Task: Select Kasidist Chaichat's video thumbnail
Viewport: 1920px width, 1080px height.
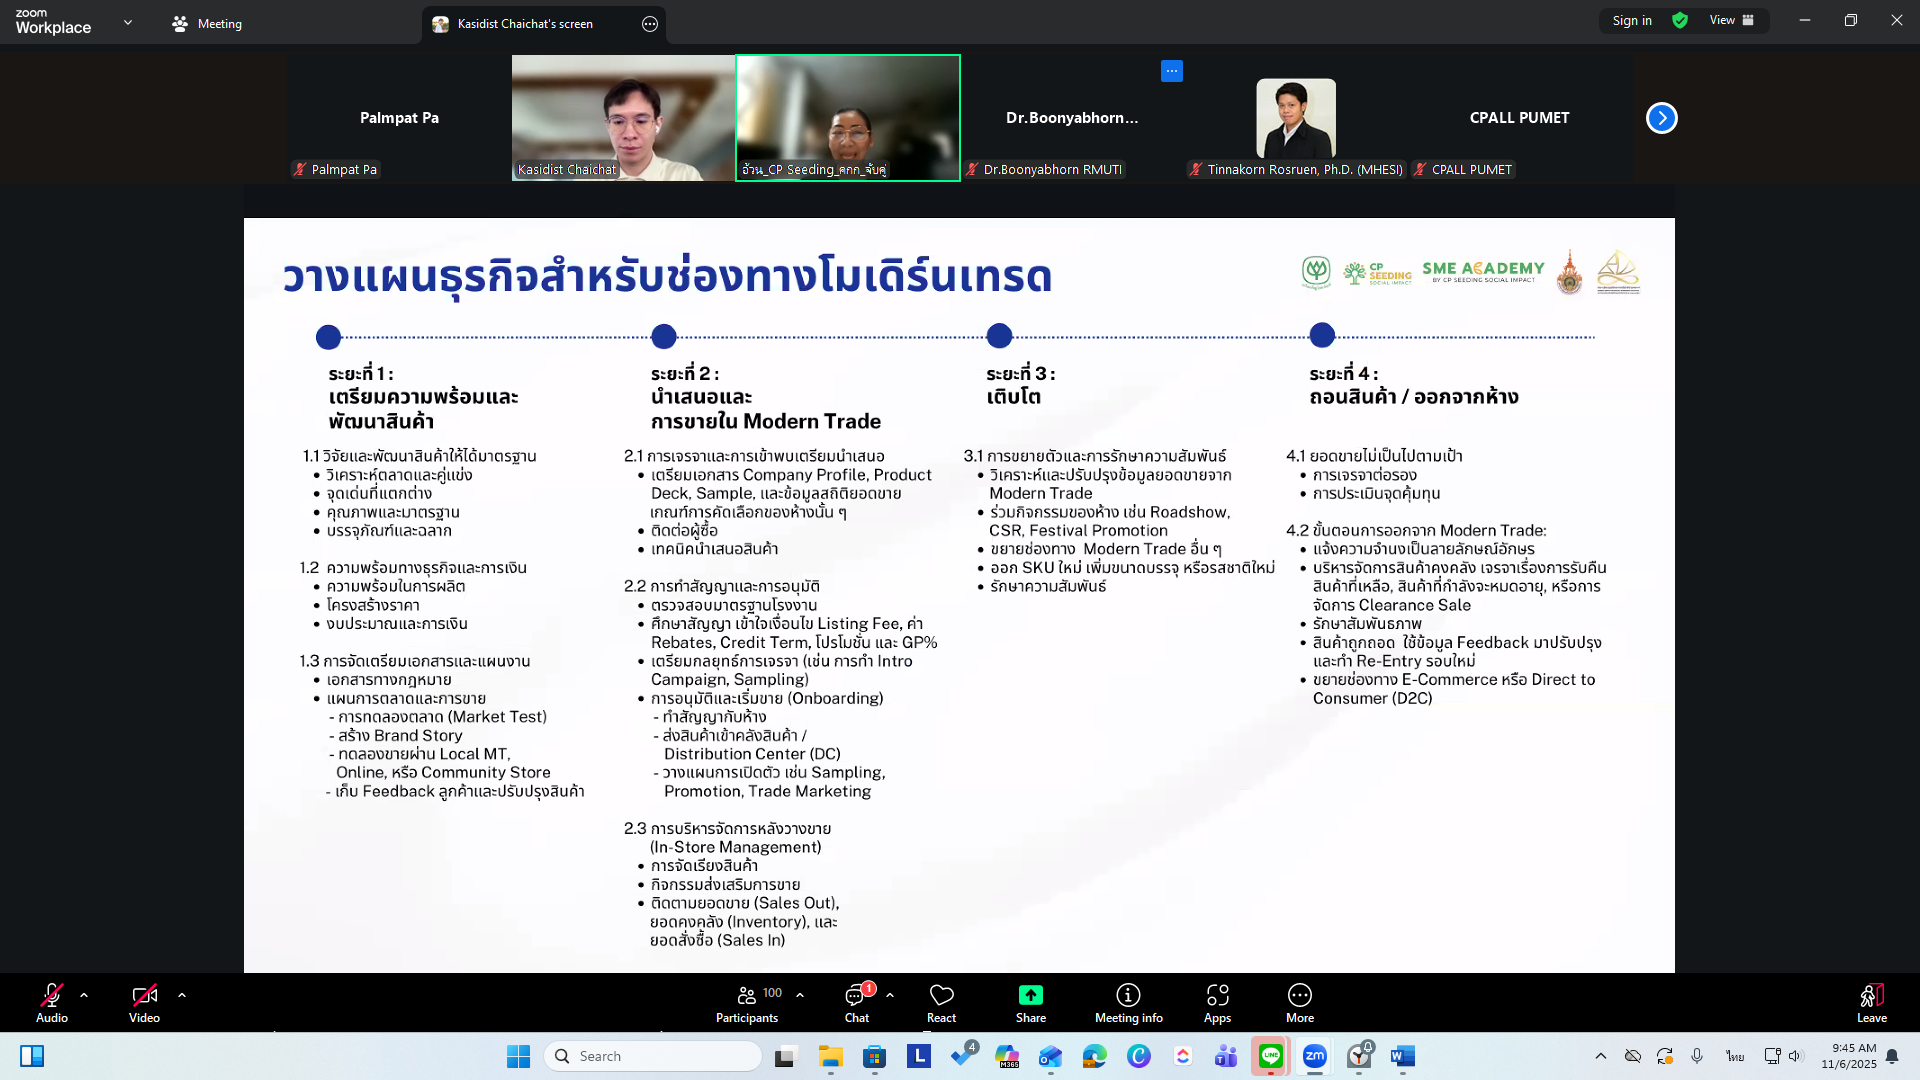Action: pyautogui.click(x=623, y=118)
